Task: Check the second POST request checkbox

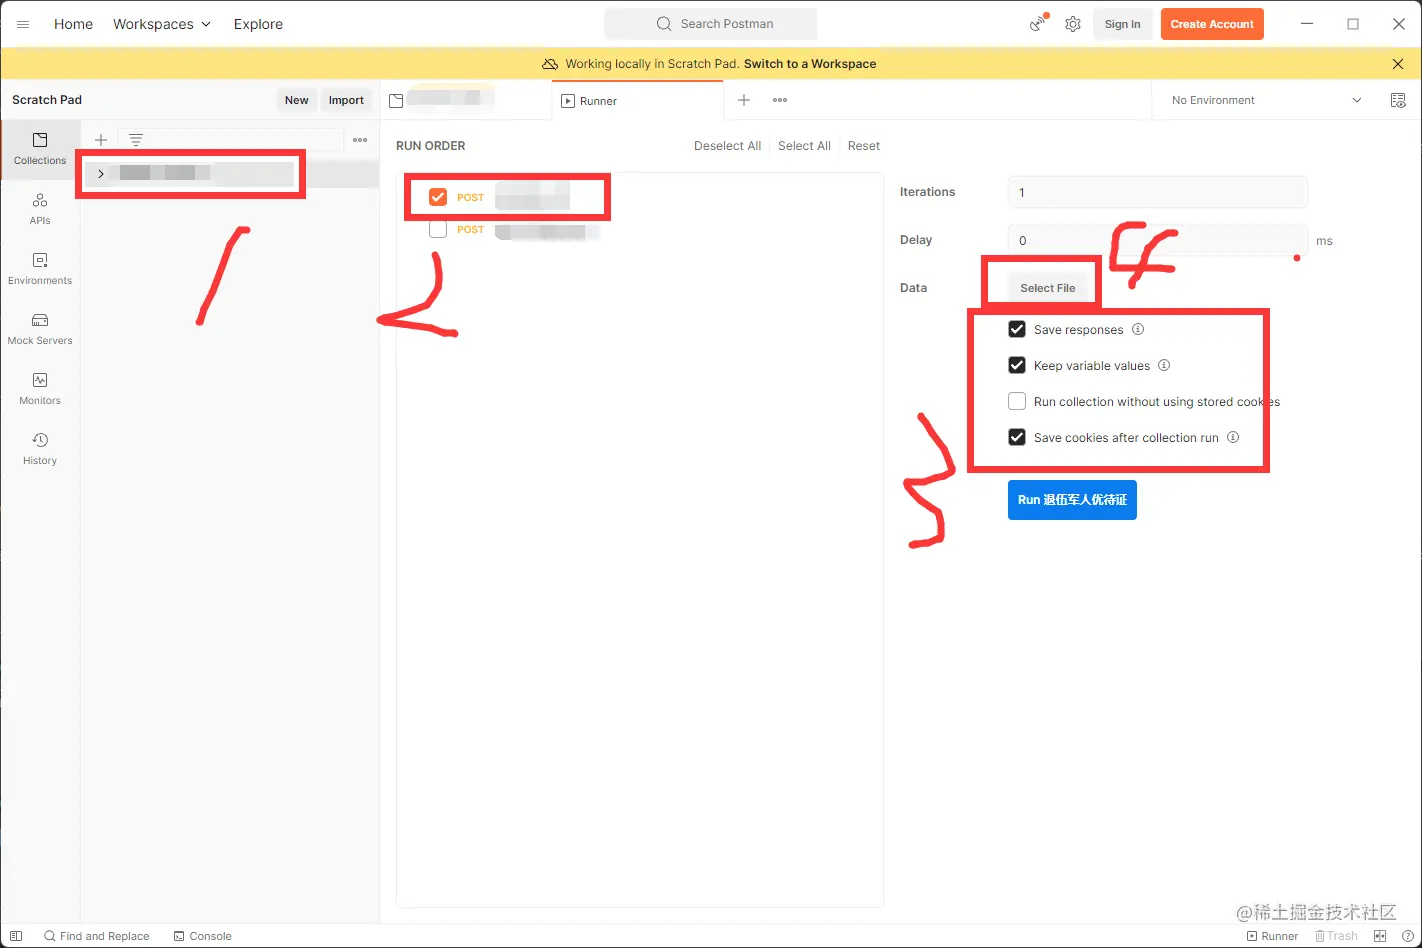Action: coord(438,229)
